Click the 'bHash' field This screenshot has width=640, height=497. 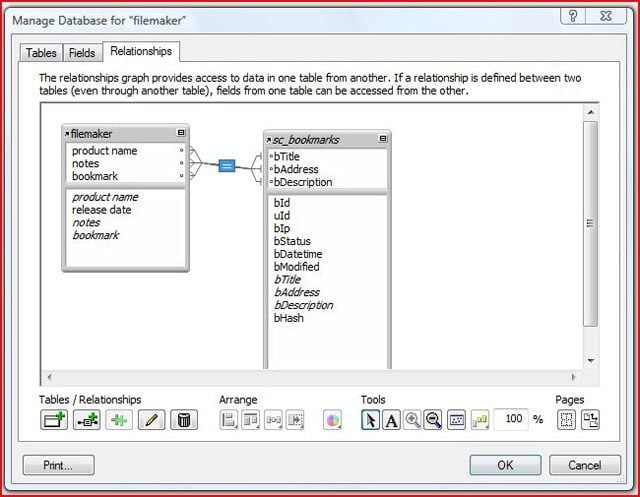click(x=289, y=318)
